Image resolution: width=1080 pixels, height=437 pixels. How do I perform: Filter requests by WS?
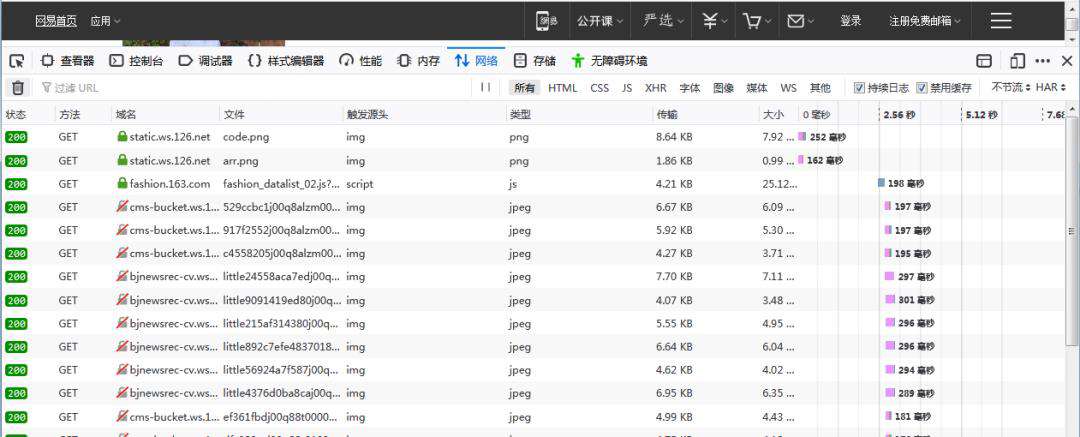[789, 88]
